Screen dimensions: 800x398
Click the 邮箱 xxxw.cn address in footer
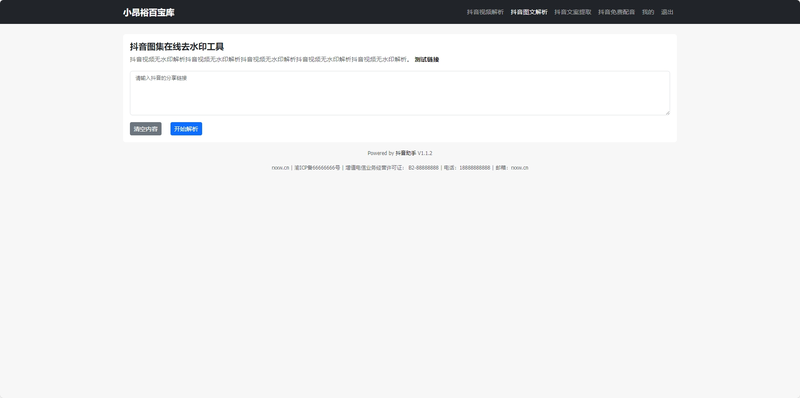tap(519, 168)
